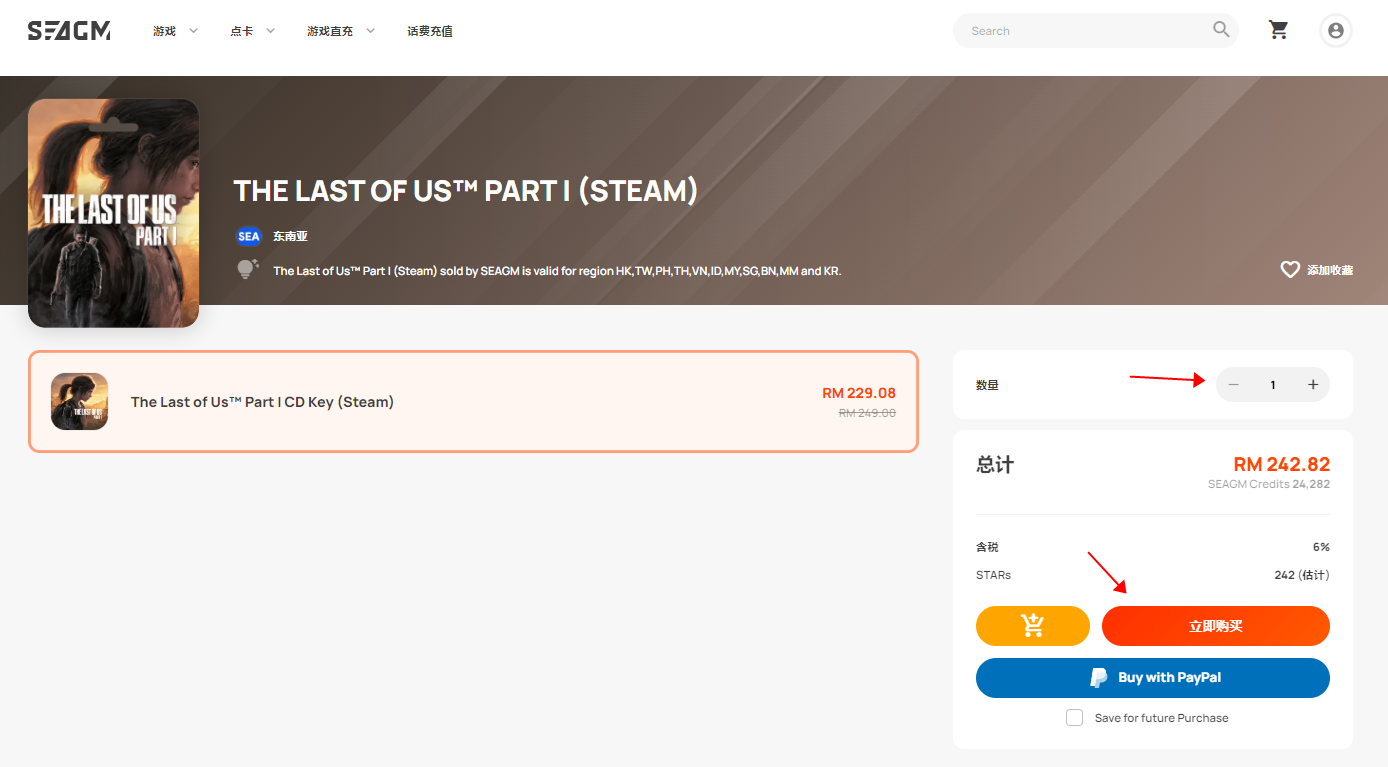Decrease quantity with minus button
This screenshot has width=1388, height=767.
point(1233,385)
